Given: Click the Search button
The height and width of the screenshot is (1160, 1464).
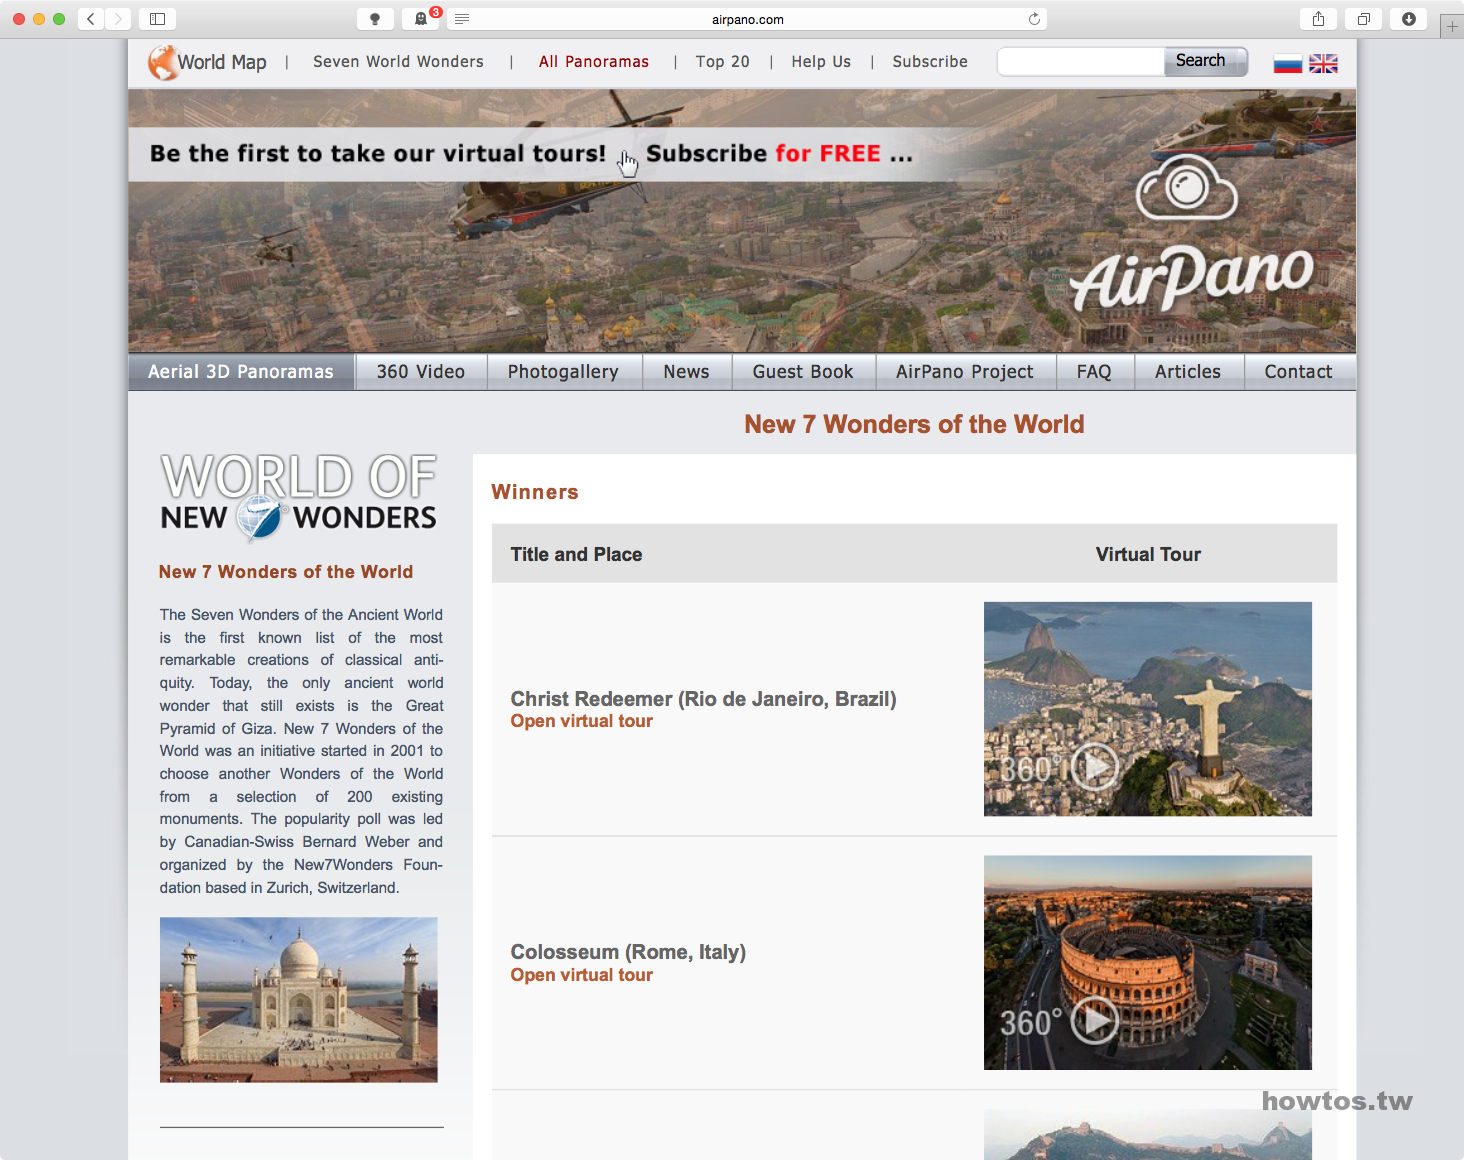Looking at the screenshot, I should (1206, 62).
